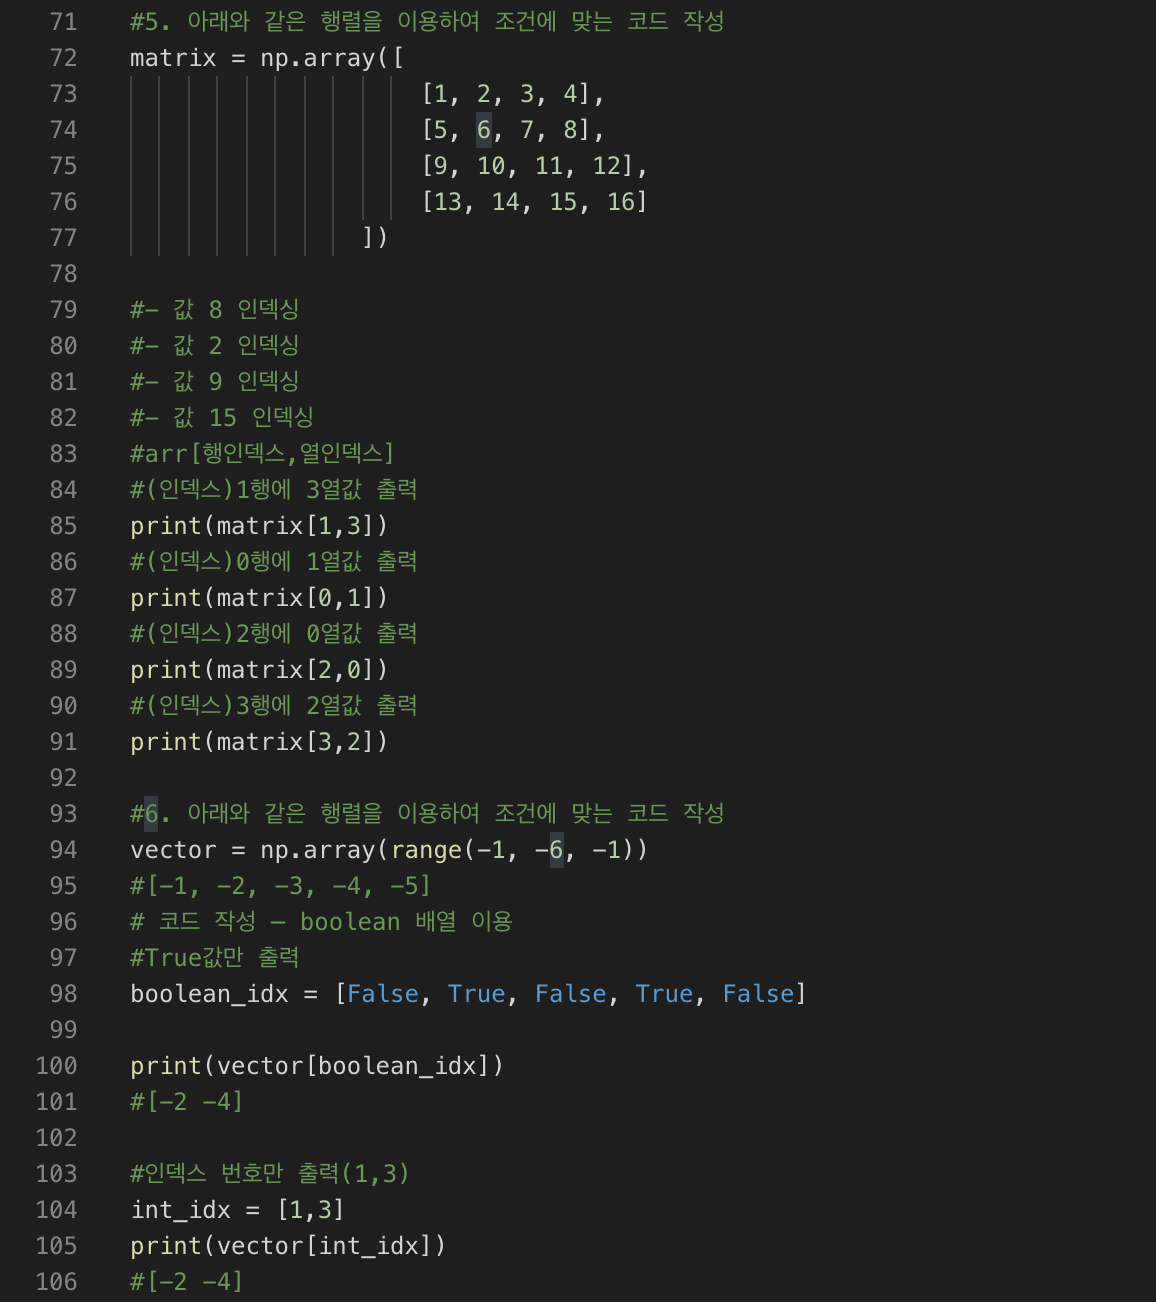Click line number 85 in the gutter
1156x1302 pixels.
pyautogui.click(x=63, y=526)
